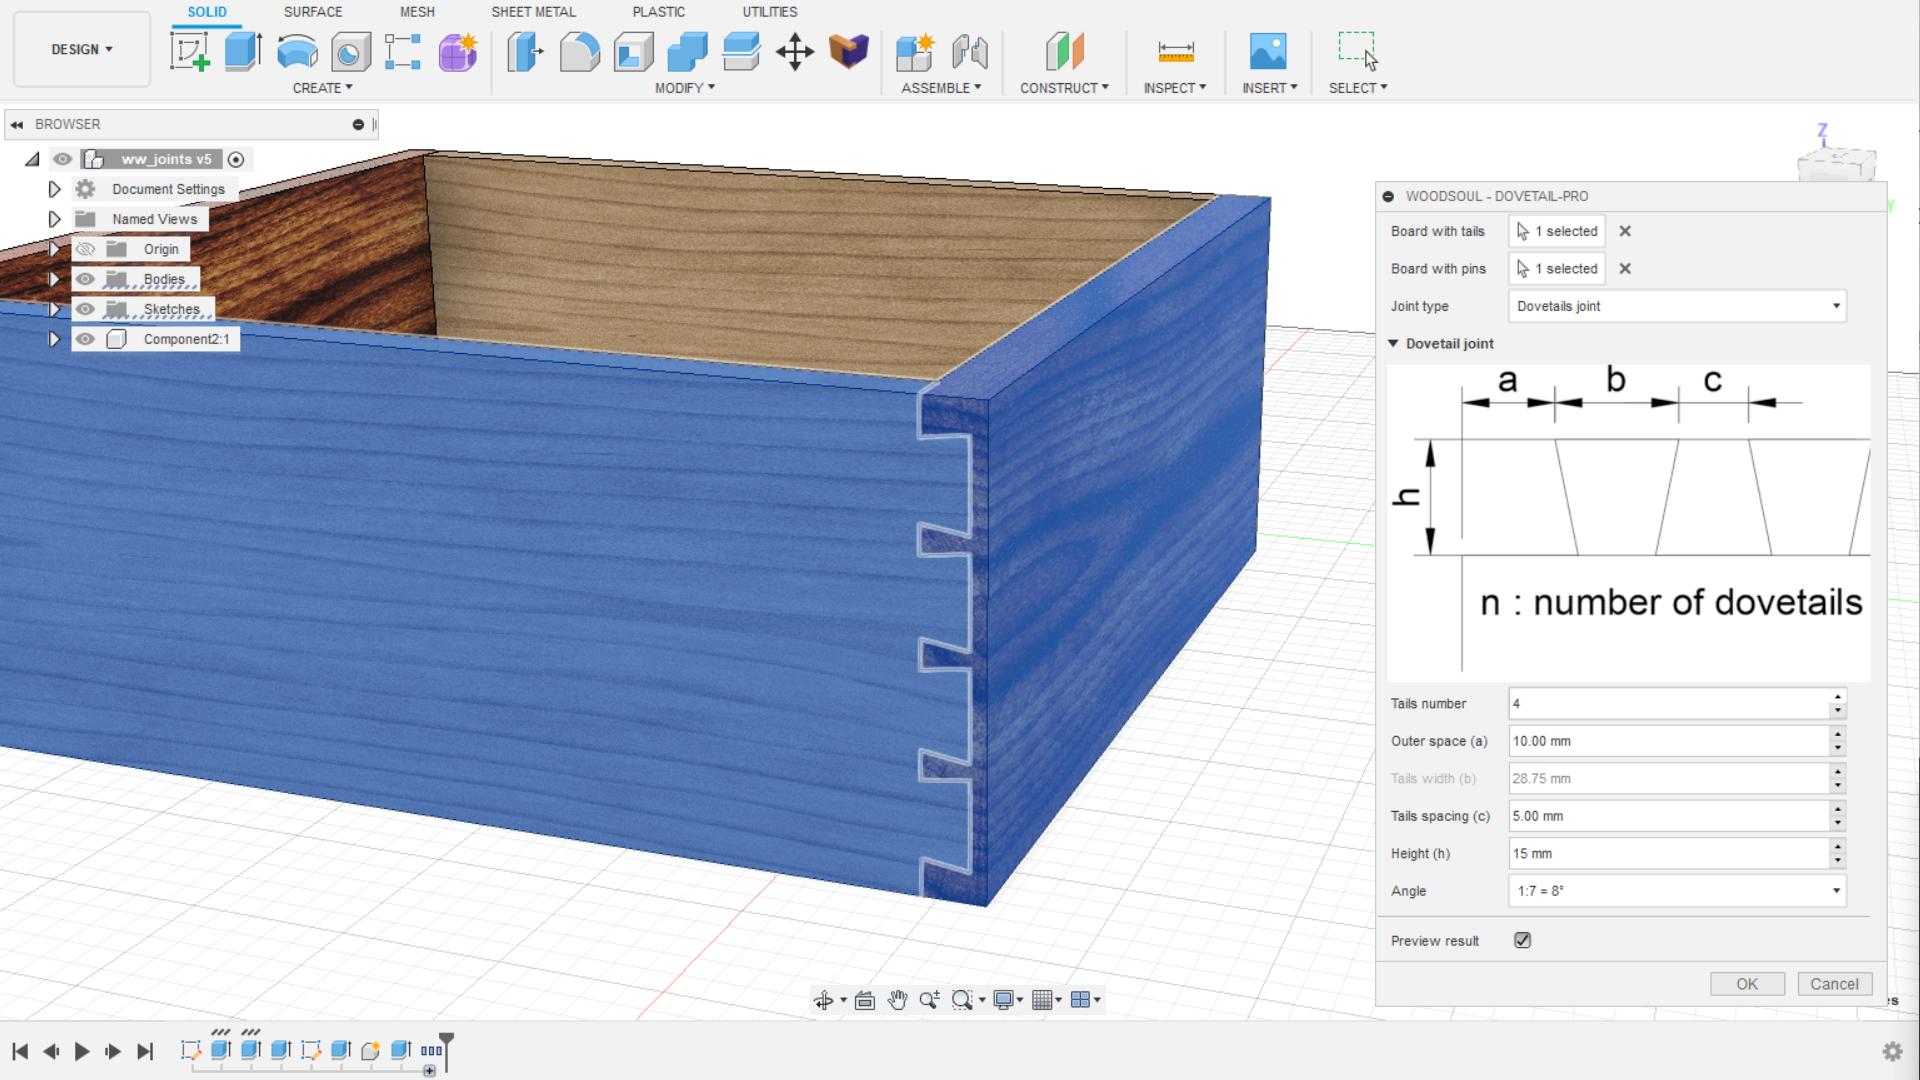1920x1080 pixels.
Task: Open the Revolve tool
Action: click(296, 52)
